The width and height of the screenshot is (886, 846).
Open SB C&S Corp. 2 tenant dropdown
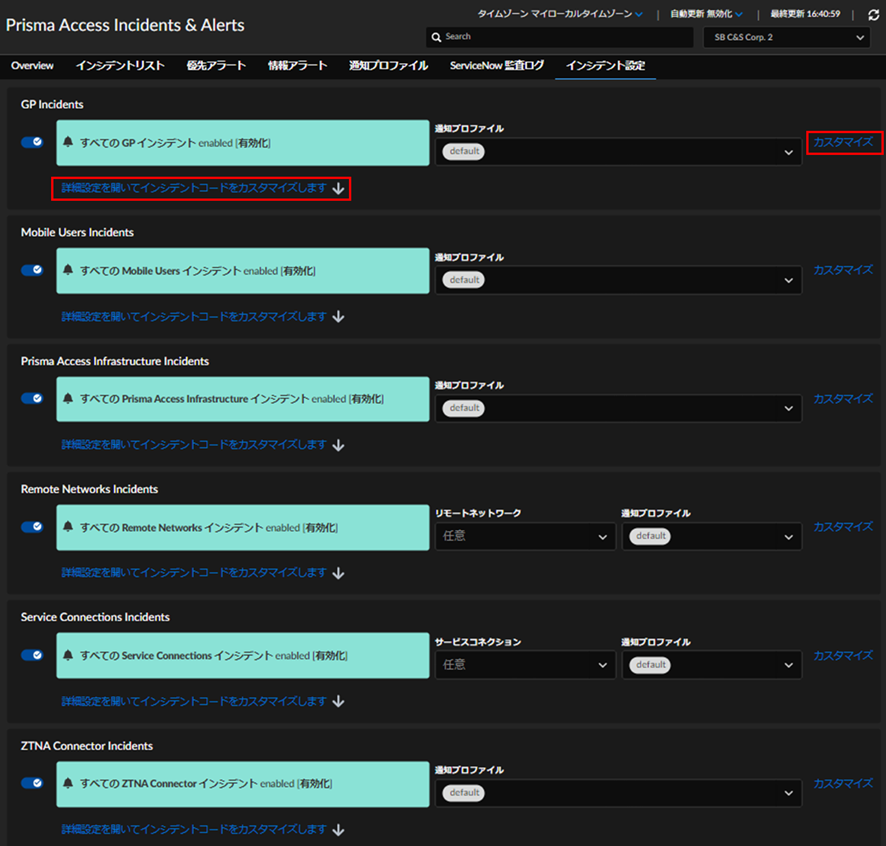point(787,37)
